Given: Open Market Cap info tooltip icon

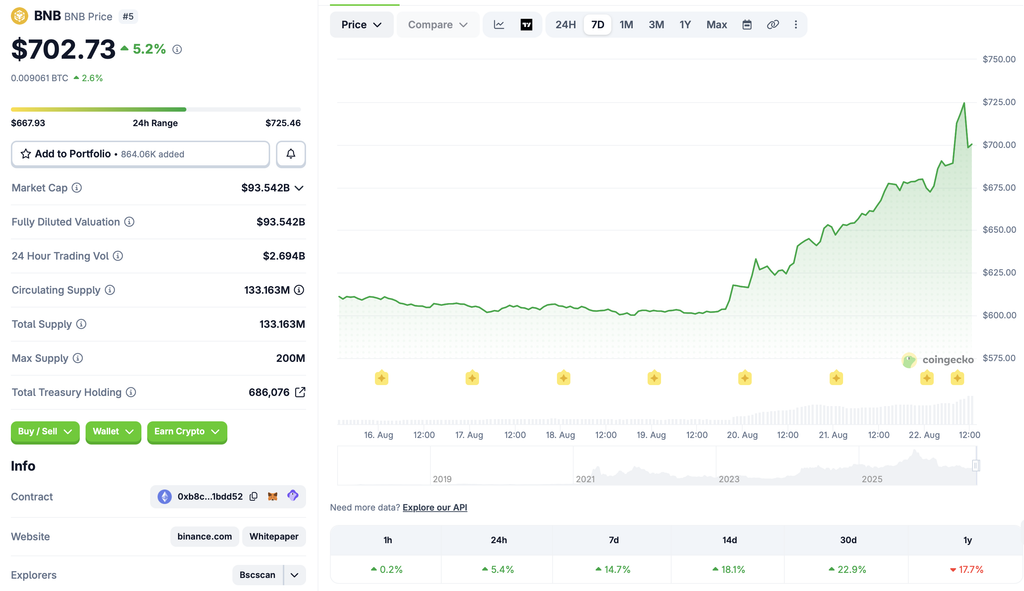Looking at the screenshot, I should [x=76, y=188].
